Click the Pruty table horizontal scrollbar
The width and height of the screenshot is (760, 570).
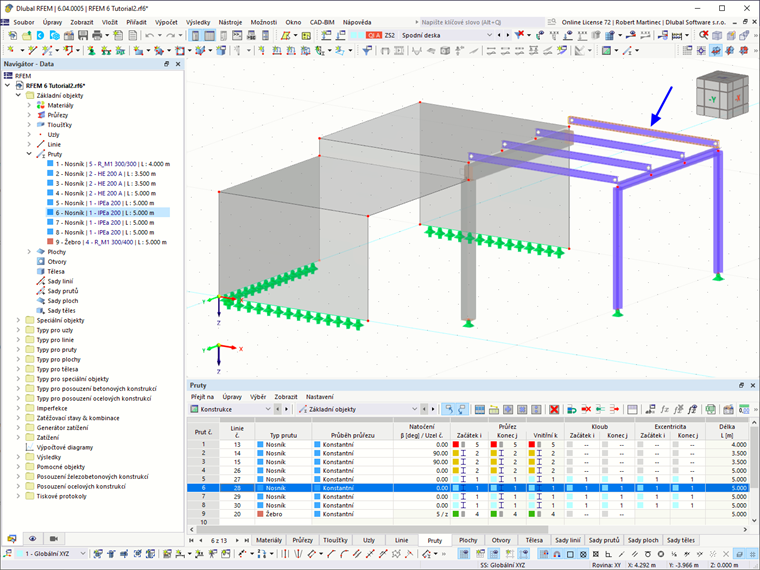(371, 530)
